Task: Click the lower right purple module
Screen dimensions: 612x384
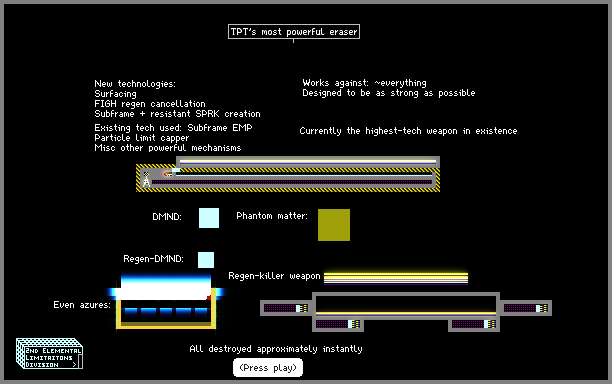Action: click(x=474, y=324)
